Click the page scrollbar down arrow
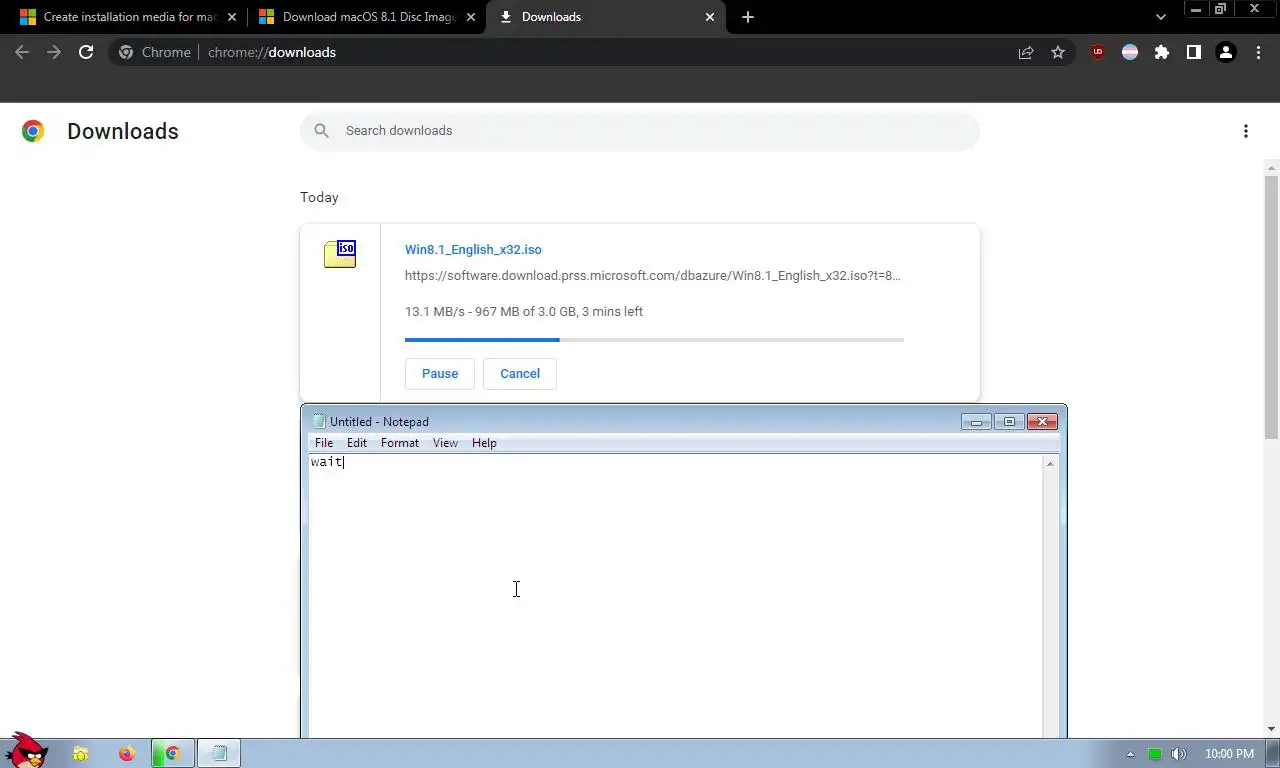Image resolution: width=1280 pixels, height=768 pixels. point(1272,729)
